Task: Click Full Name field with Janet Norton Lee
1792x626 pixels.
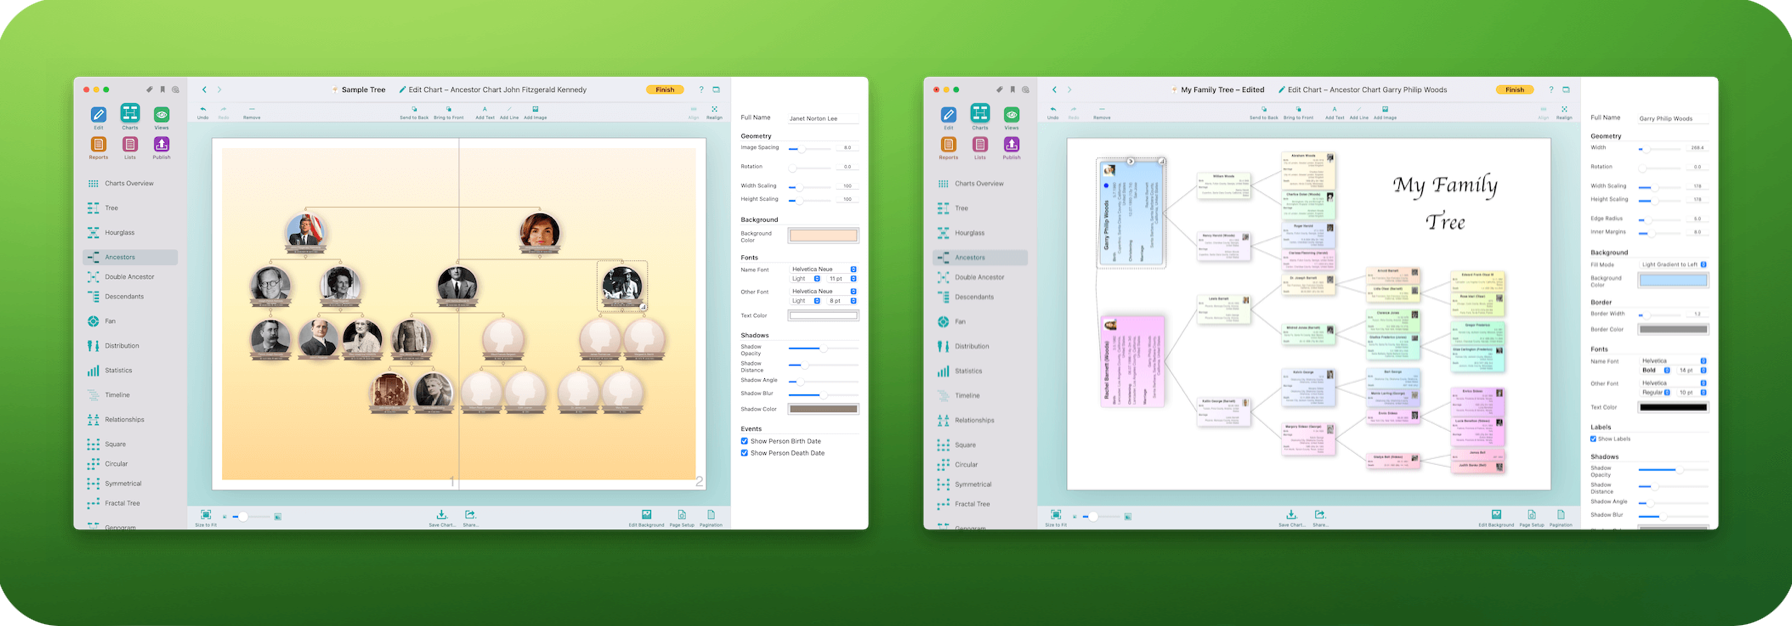Action: (823, 118)
